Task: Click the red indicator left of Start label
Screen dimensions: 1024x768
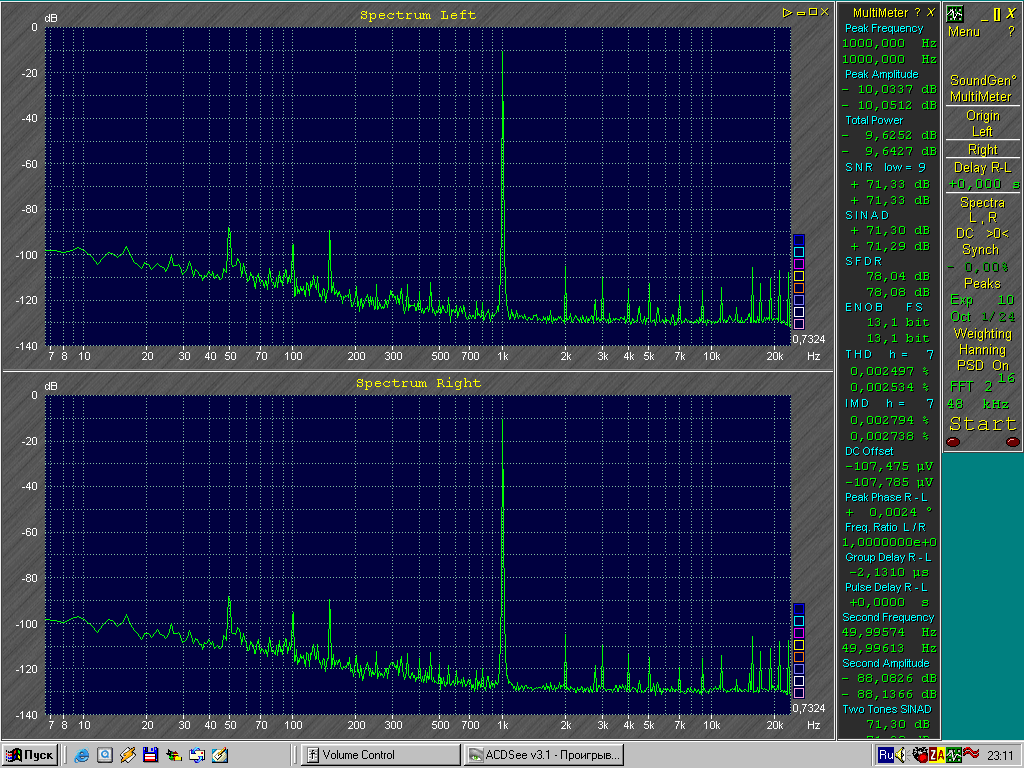Action: click(x=953, y=442)
